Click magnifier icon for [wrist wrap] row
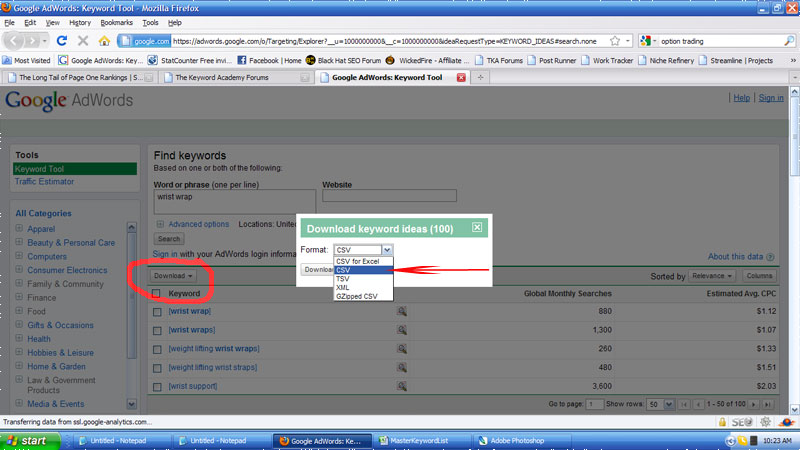This screenshot has height=450, width=800. [x=402, y=311]
